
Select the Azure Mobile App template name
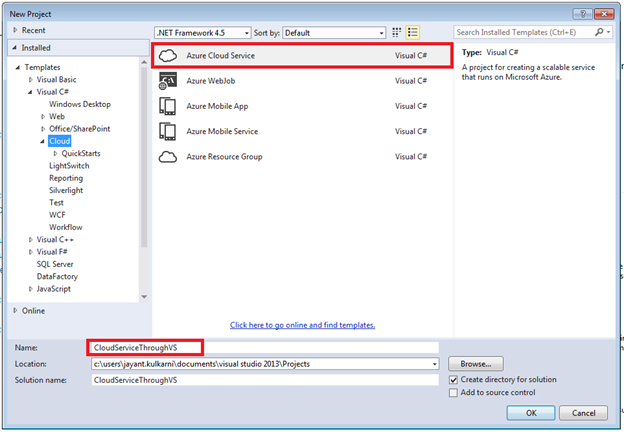pyautogui.click(x=217, y=106)
